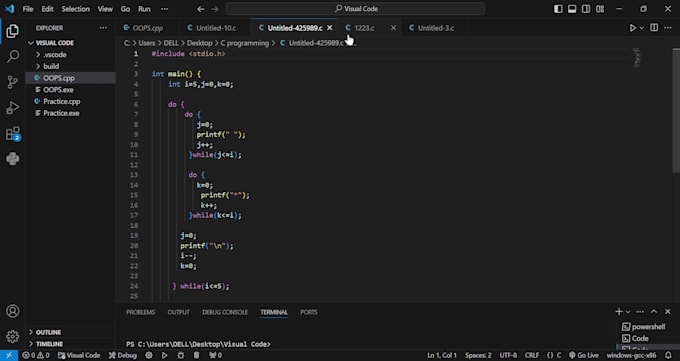
Task: Toggle the secondary side bar layout
Action: 586,9
